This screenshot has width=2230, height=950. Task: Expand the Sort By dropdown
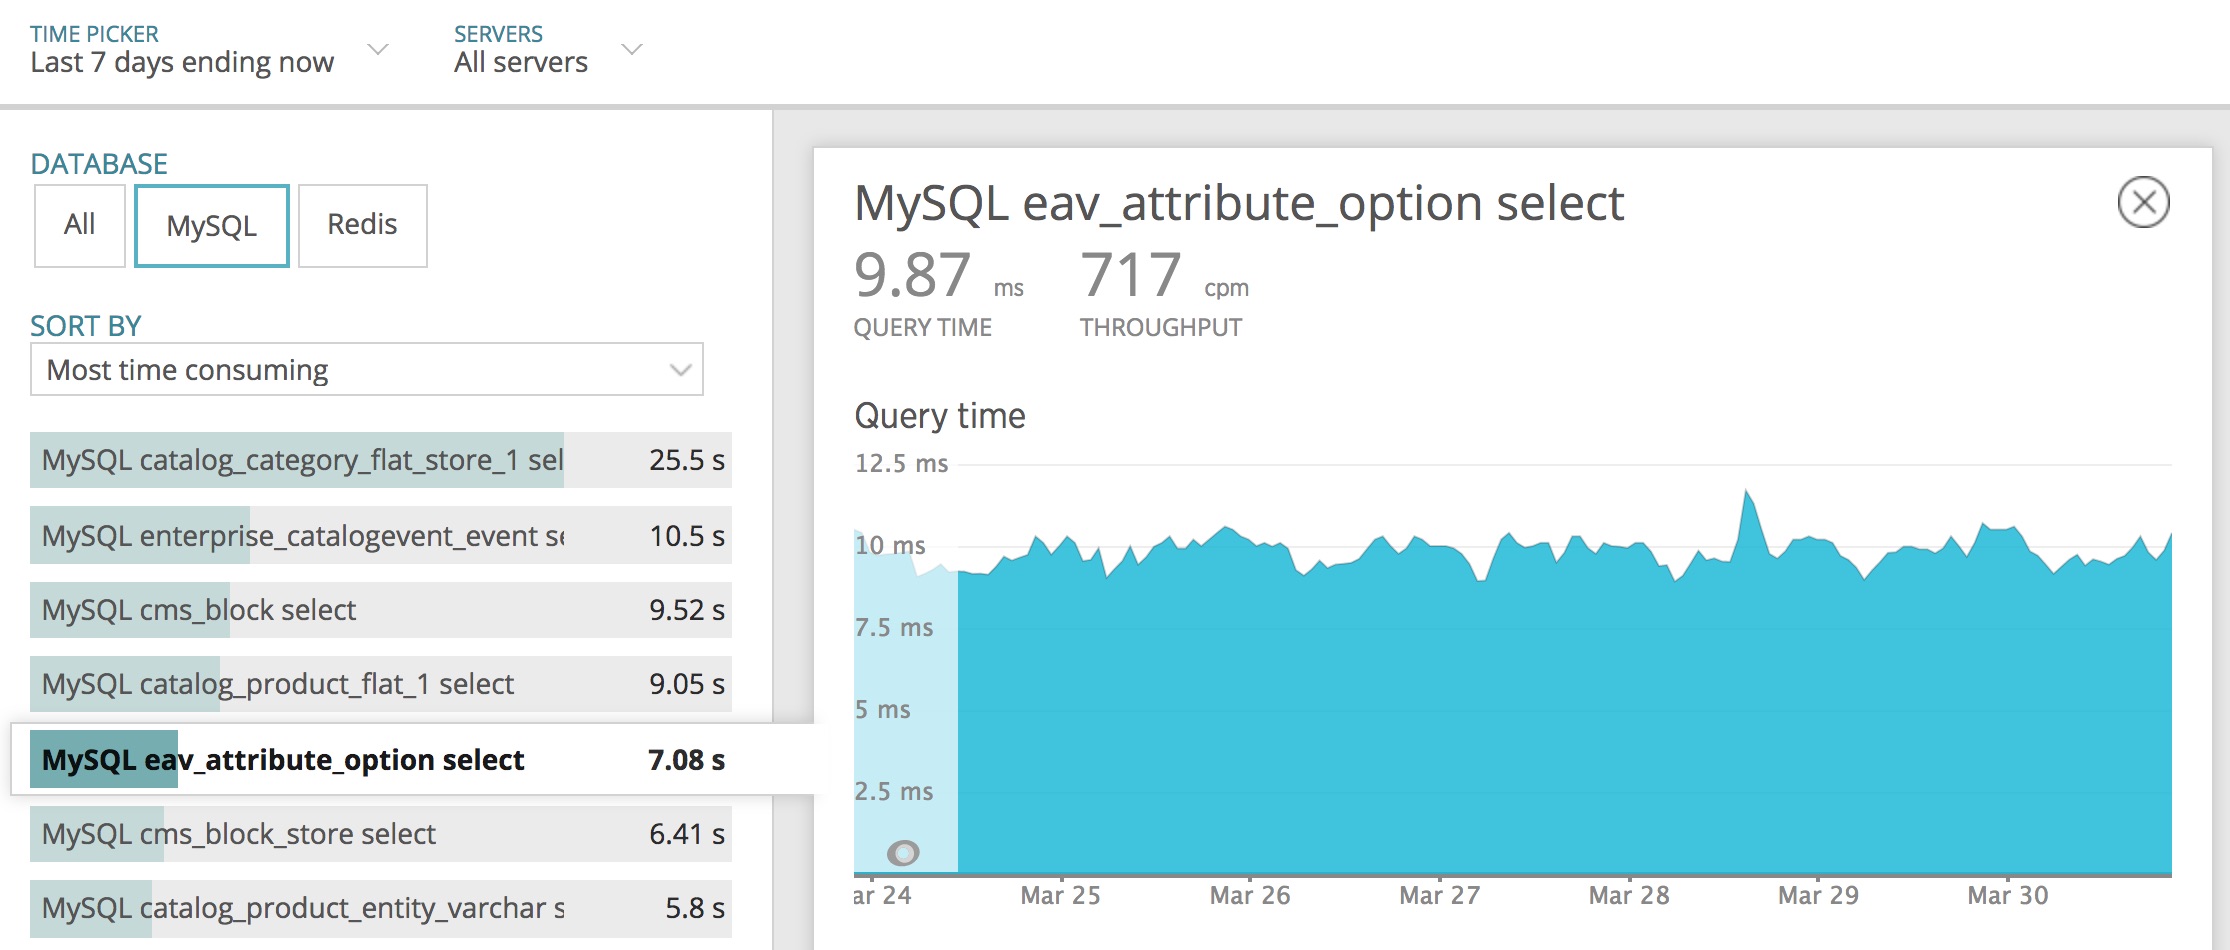(x=367, y=369)
